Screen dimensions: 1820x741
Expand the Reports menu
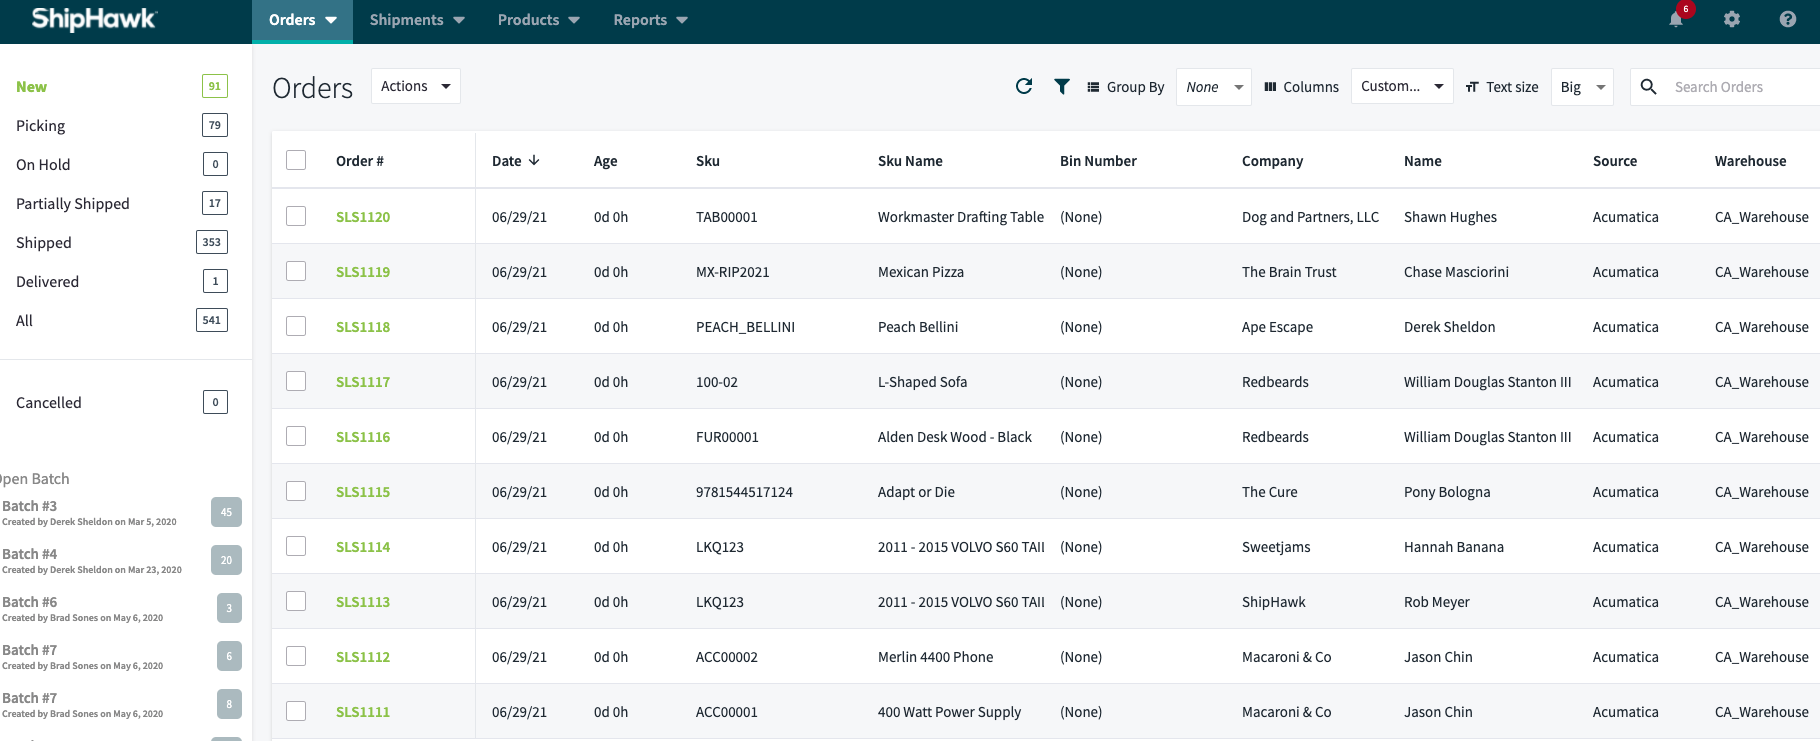(650, 20)
